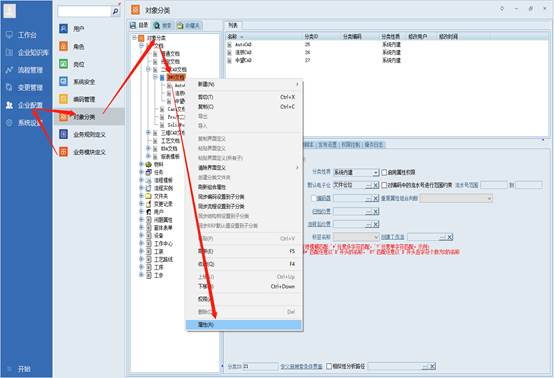Choose 同步编码设置到子分类
This screenshot has width=554, height=378.
pyautogui.click(x=244, y=196)
